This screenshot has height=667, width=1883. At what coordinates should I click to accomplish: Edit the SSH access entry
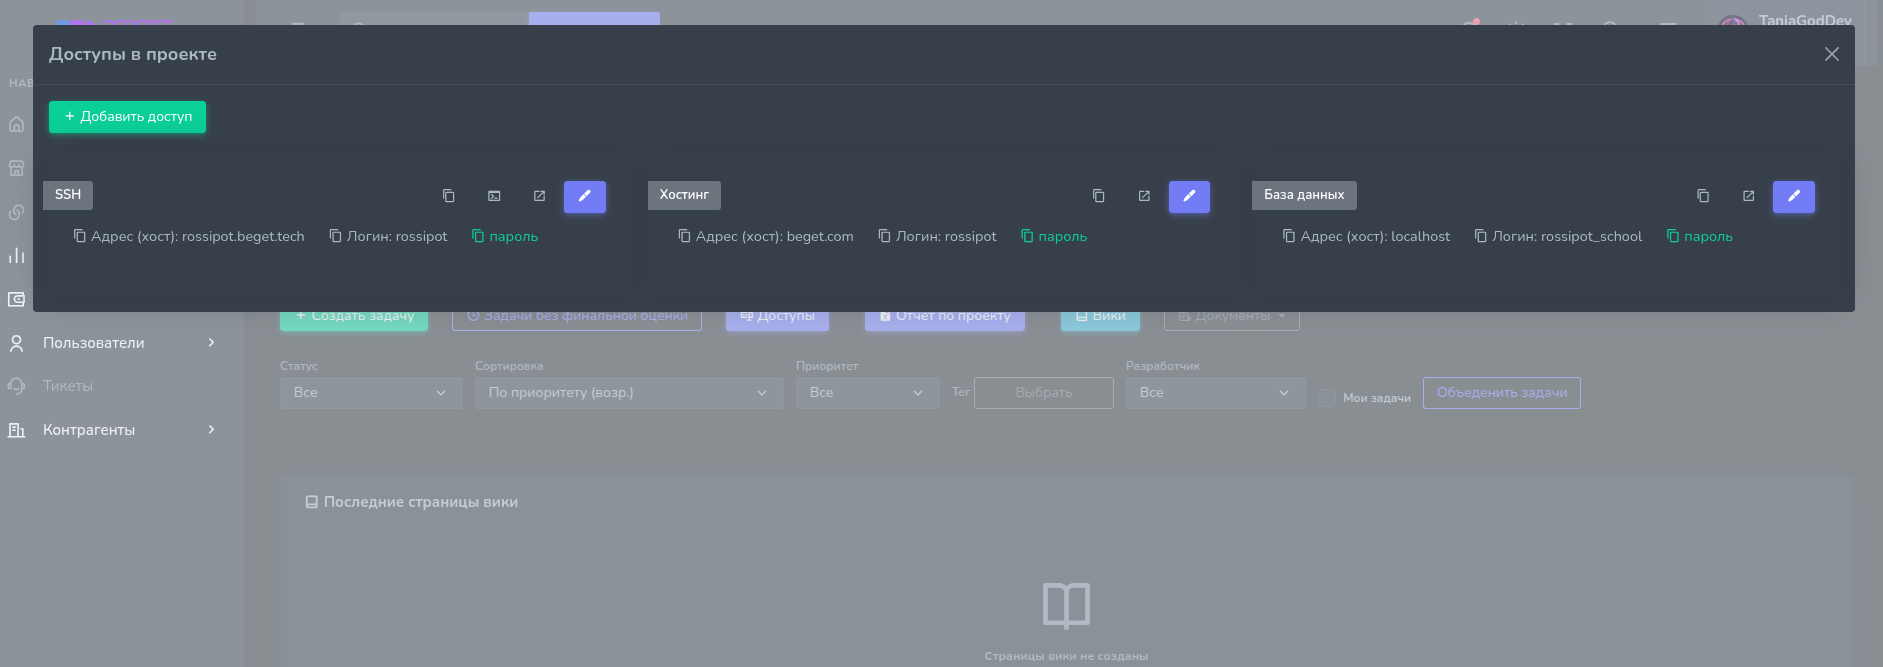click(x=585, y=196)
